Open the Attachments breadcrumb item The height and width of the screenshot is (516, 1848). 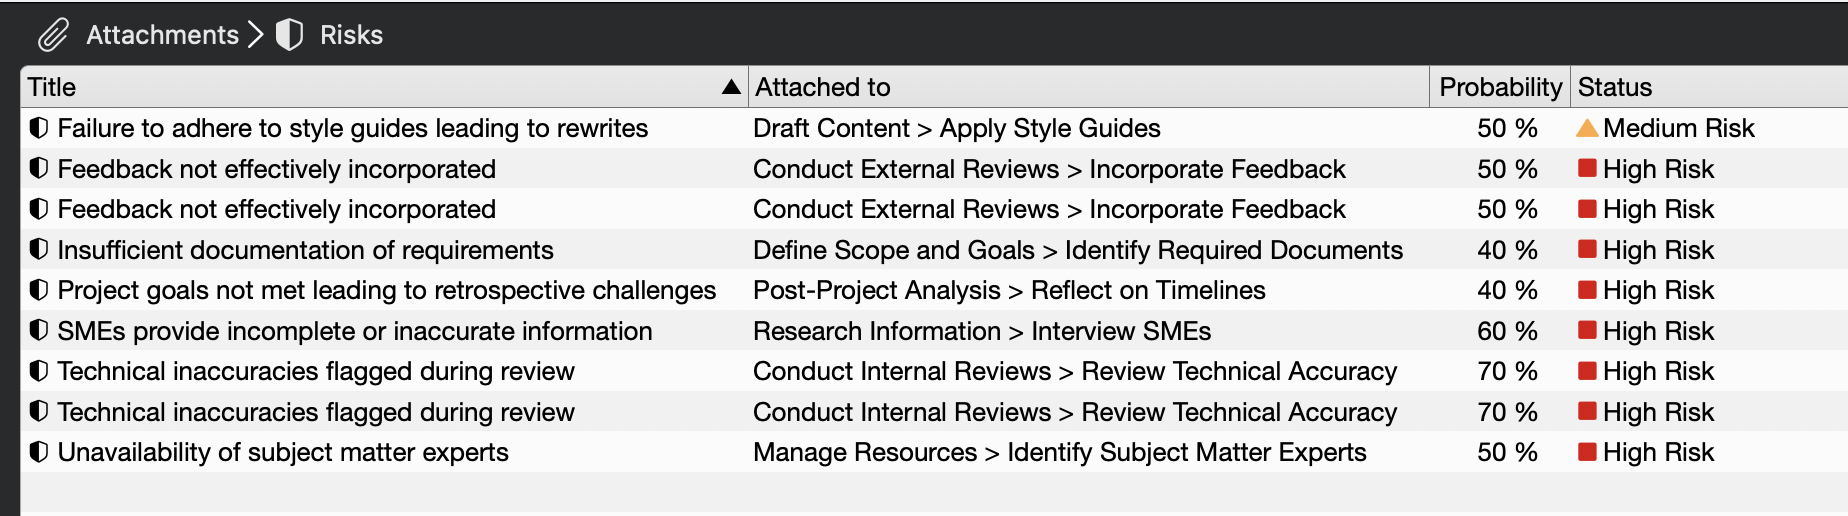[162, 35]
